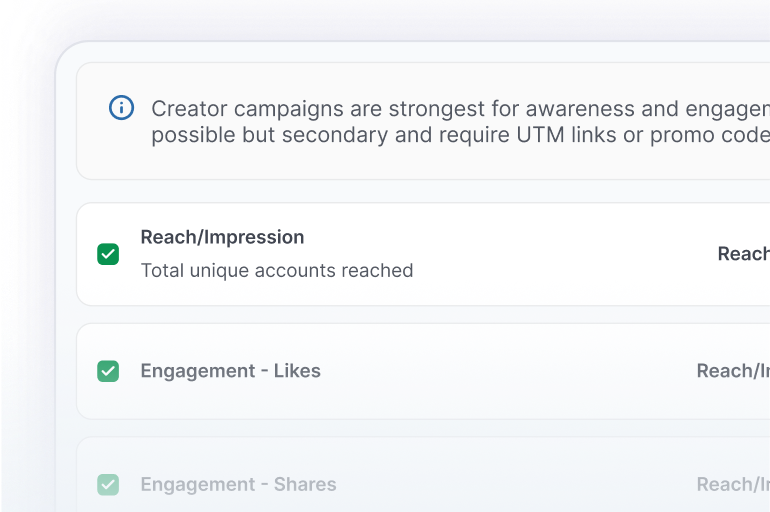This screenshot has height=512, width=770.
Task: Uncheck the Reach/Impression checkbox
Action: pos(108,254)
